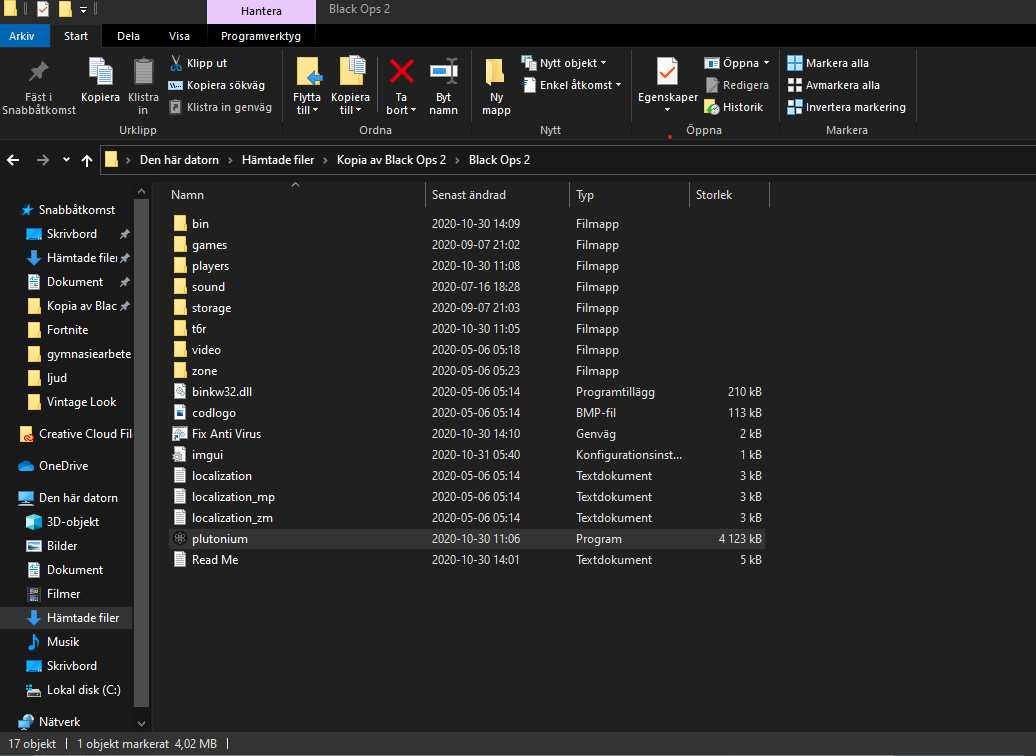The height and width of the screenshot is (756, 1036).
Task: Navigate up one folder level
Action: (x=87, y=160)
